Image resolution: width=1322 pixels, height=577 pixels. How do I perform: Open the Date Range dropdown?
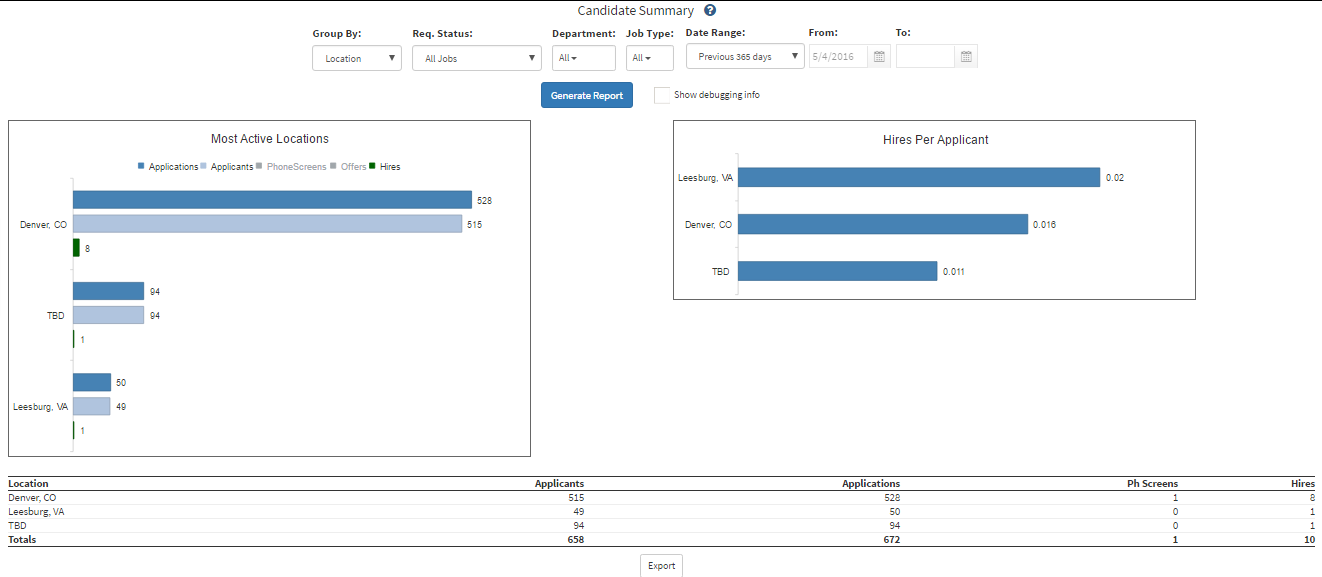tap(744, 56)
